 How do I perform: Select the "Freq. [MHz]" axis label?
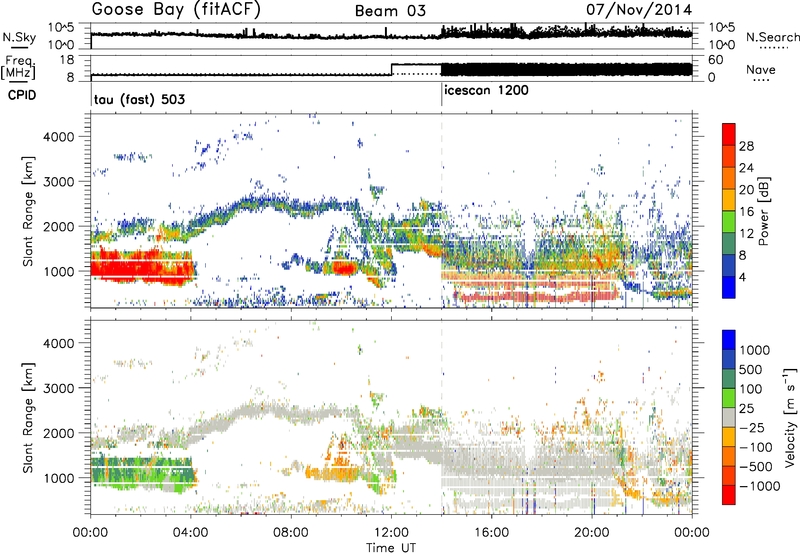[19, 67]
